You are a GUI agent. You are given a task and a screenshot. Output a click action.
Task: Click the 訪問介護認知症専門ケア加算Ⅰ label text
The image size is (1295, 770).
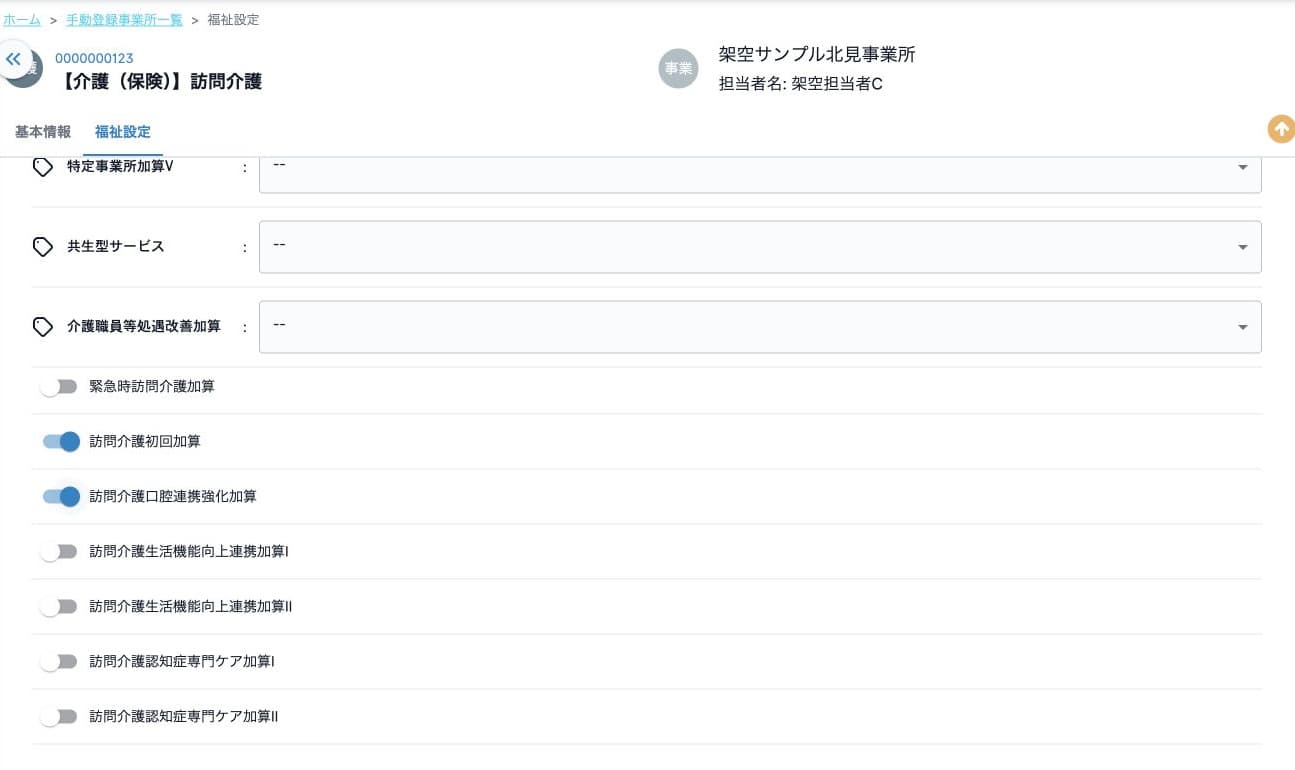[182, 662]
